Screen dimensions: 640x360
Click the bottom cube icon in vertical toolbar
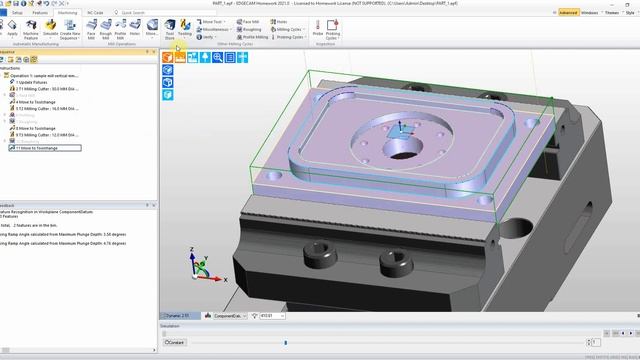point(168,95)
